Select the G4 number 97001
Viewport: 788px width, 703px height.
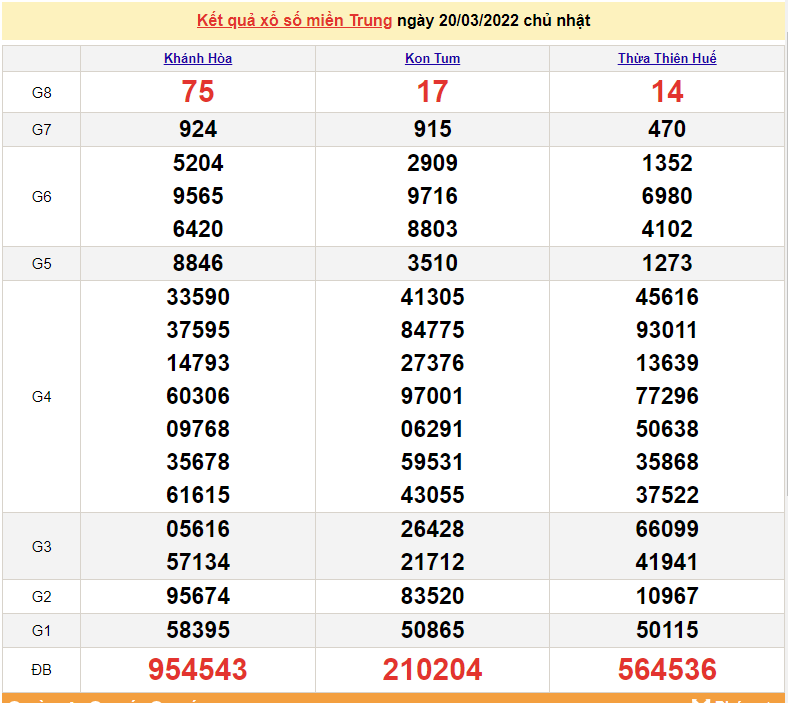click(x=432, y=396)
